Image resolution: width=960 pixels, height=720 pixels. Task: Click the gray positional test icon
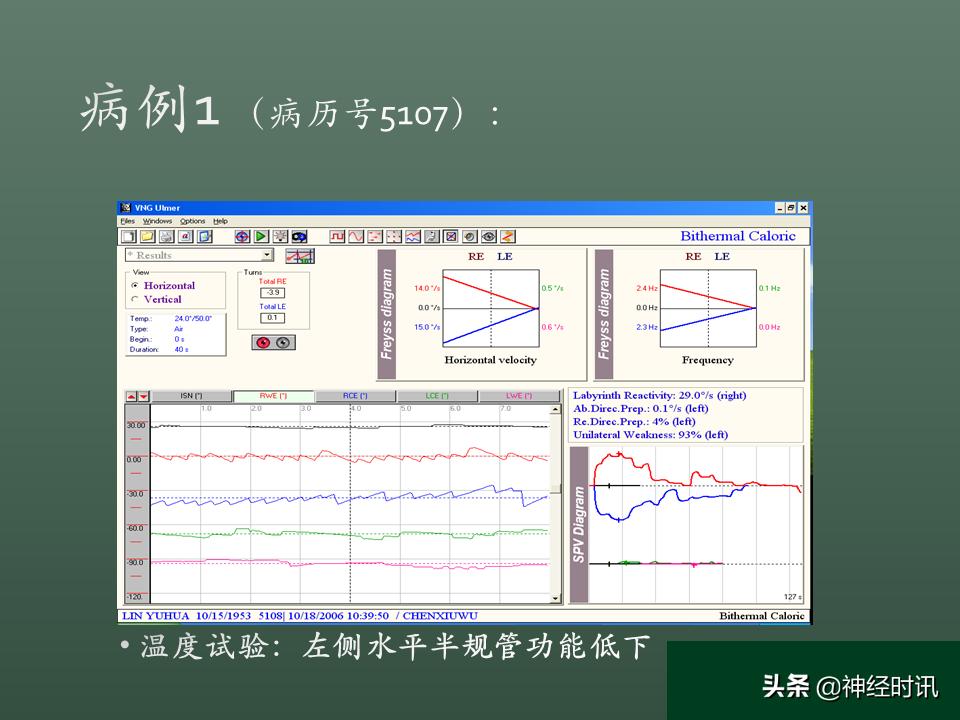tap(432, 236)
